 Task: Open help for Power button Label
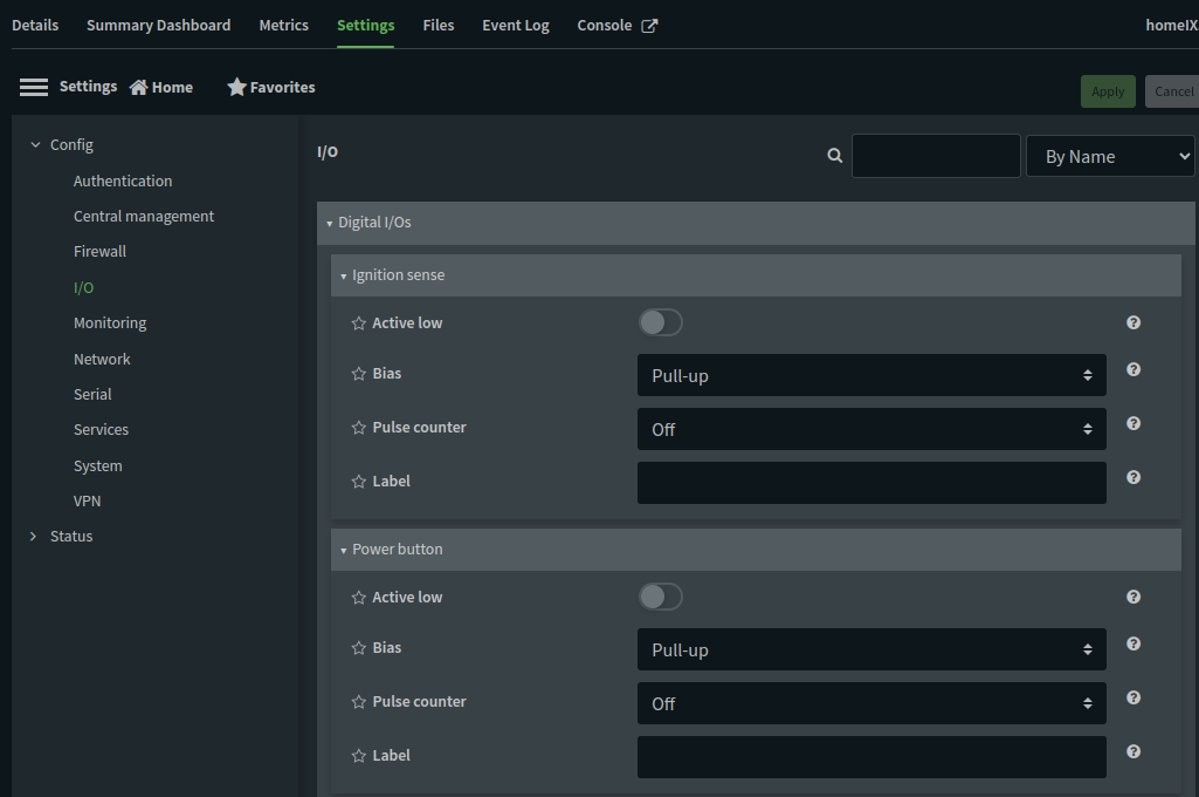tap(1133, 752)
